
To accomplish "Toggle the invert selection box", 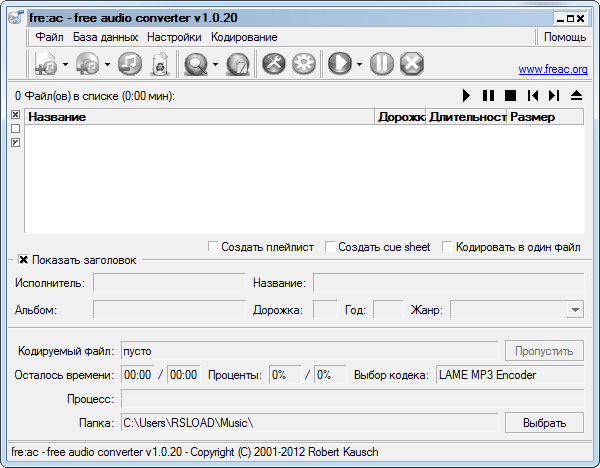I will point(15,142).
